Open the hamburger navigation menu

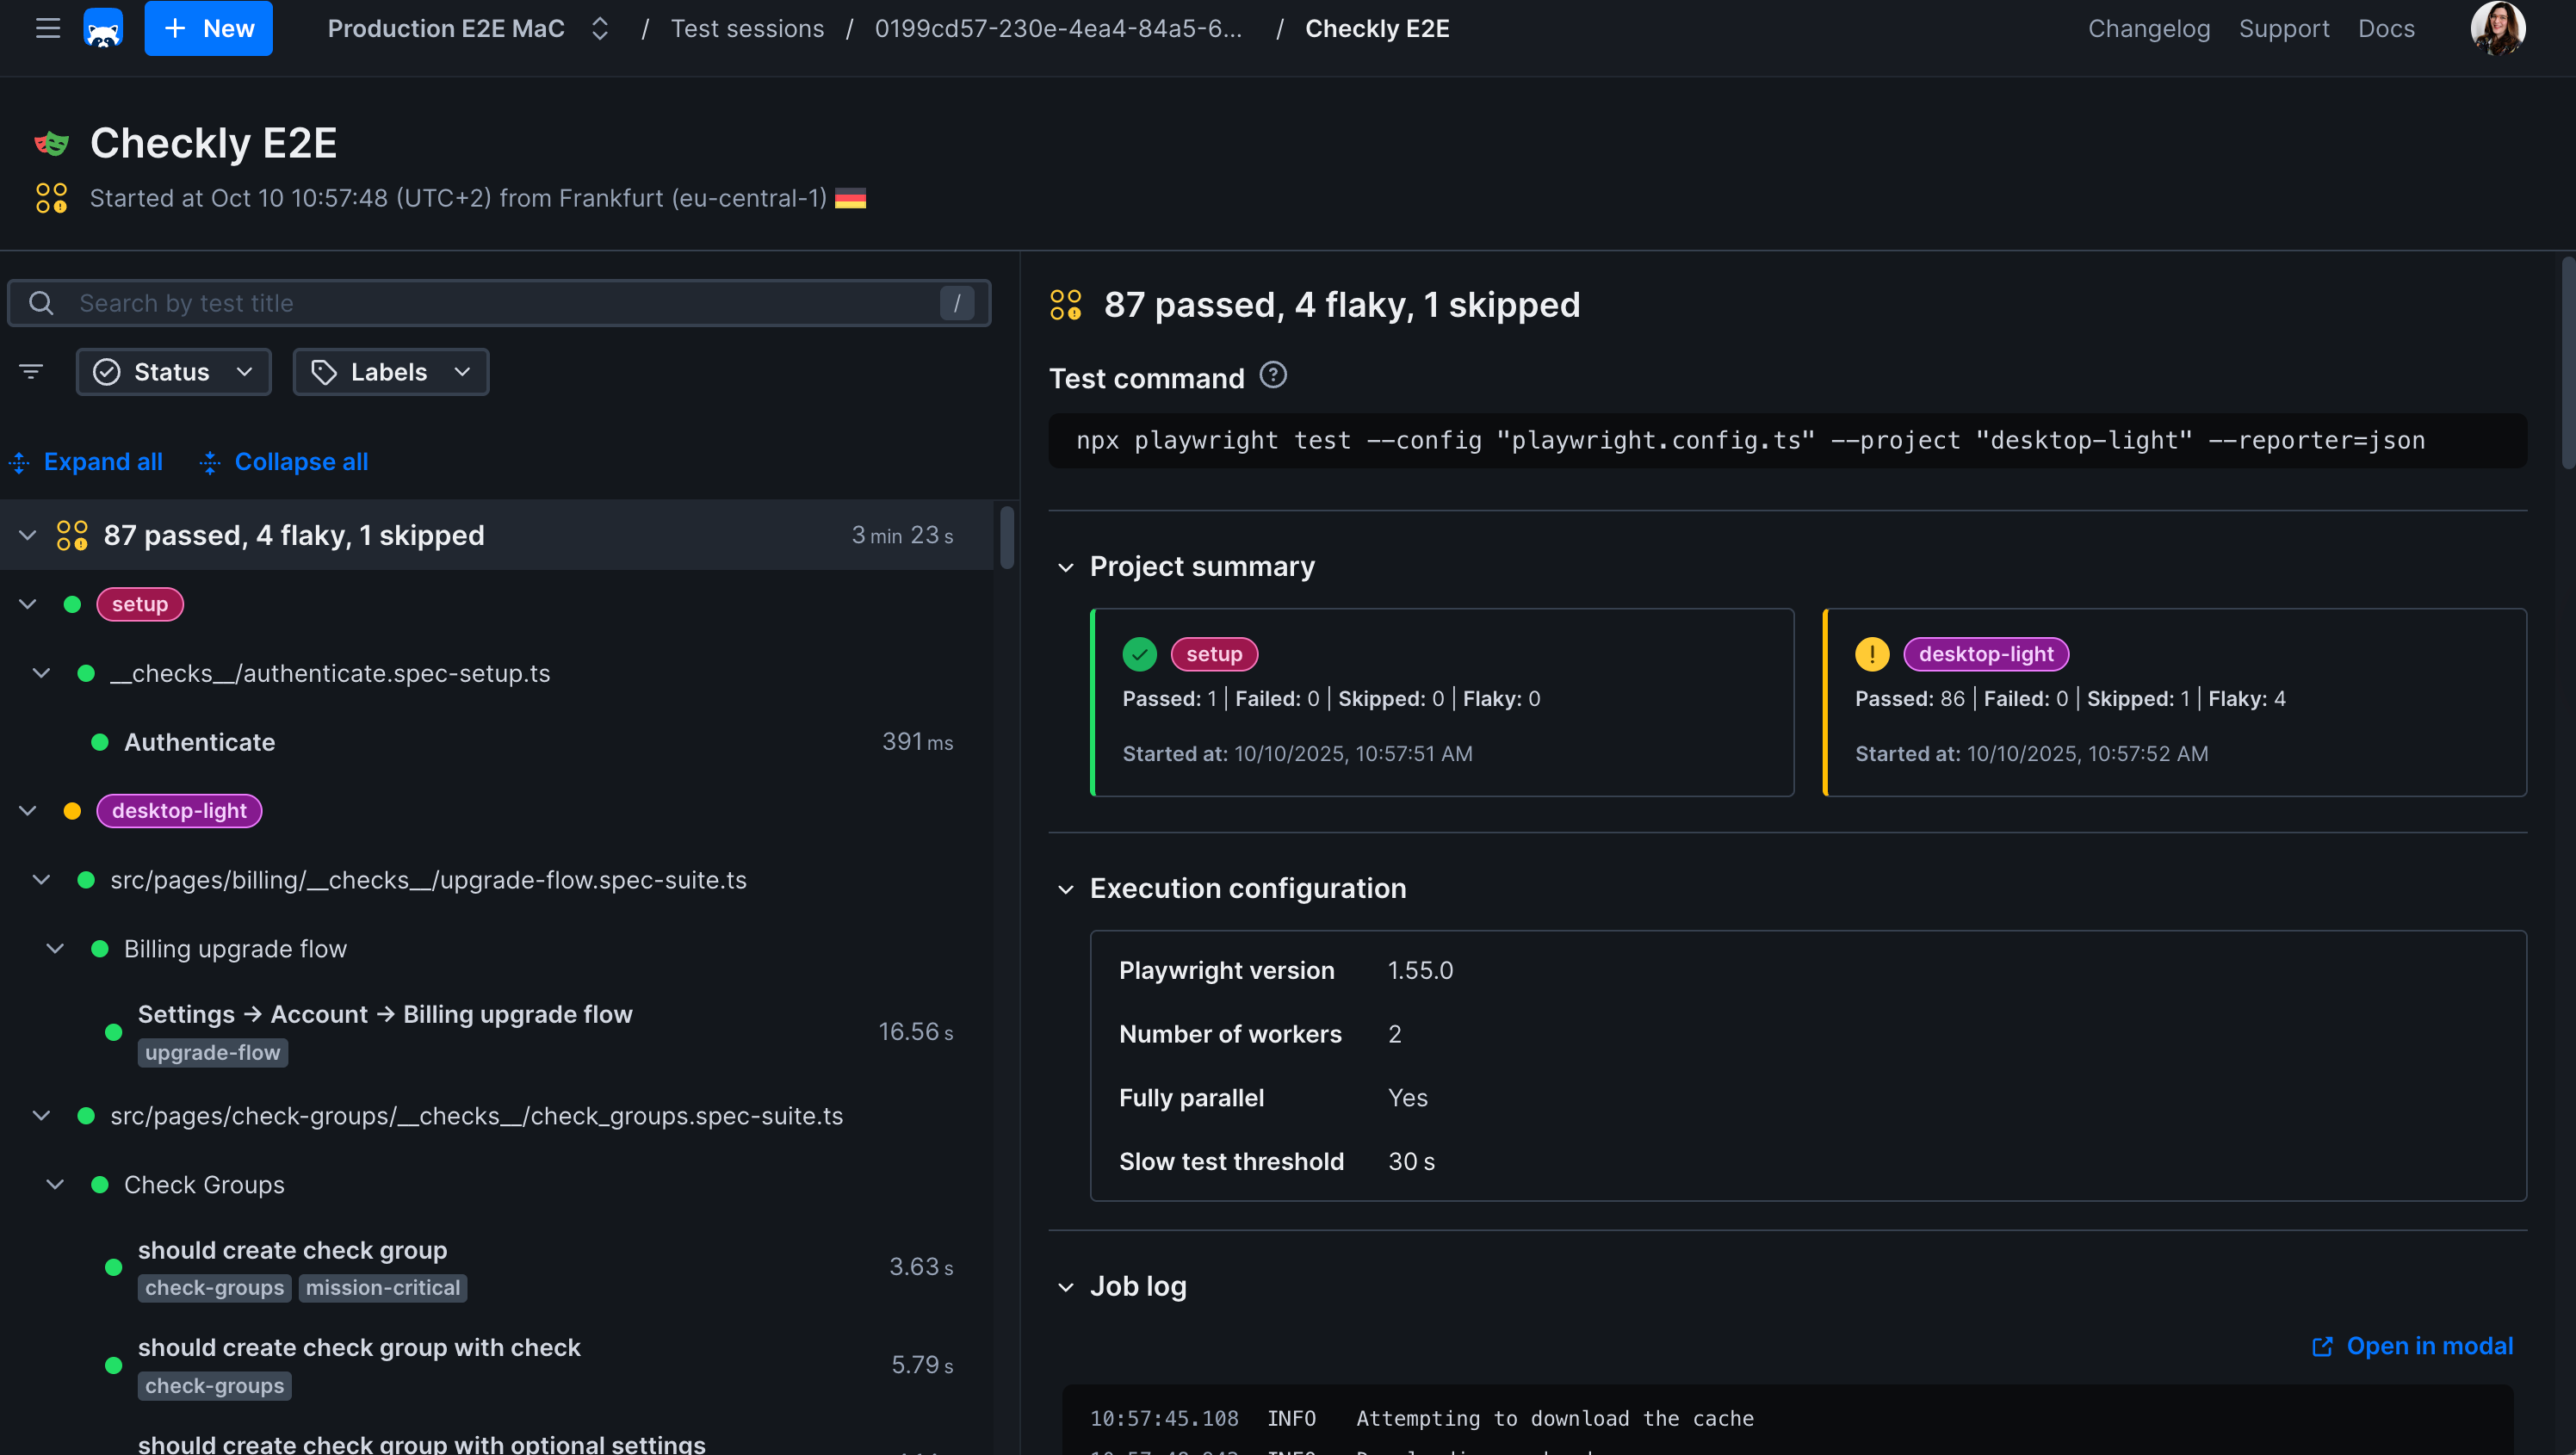click(x=48, y=28)
